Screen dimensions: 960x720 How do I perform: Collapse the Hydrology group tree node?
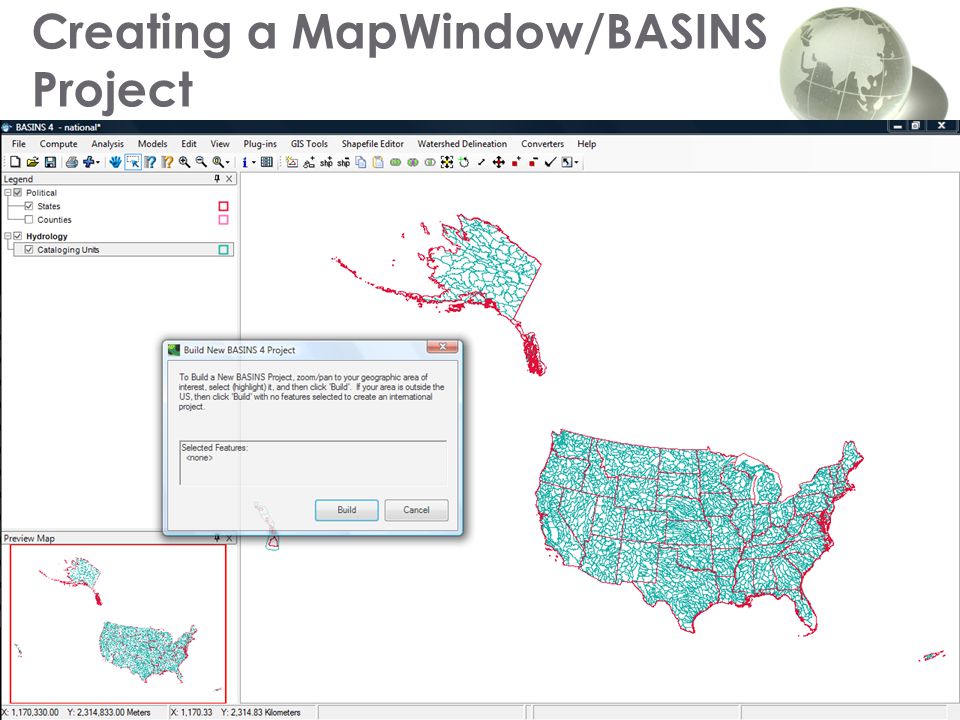(x=8, y=236)
